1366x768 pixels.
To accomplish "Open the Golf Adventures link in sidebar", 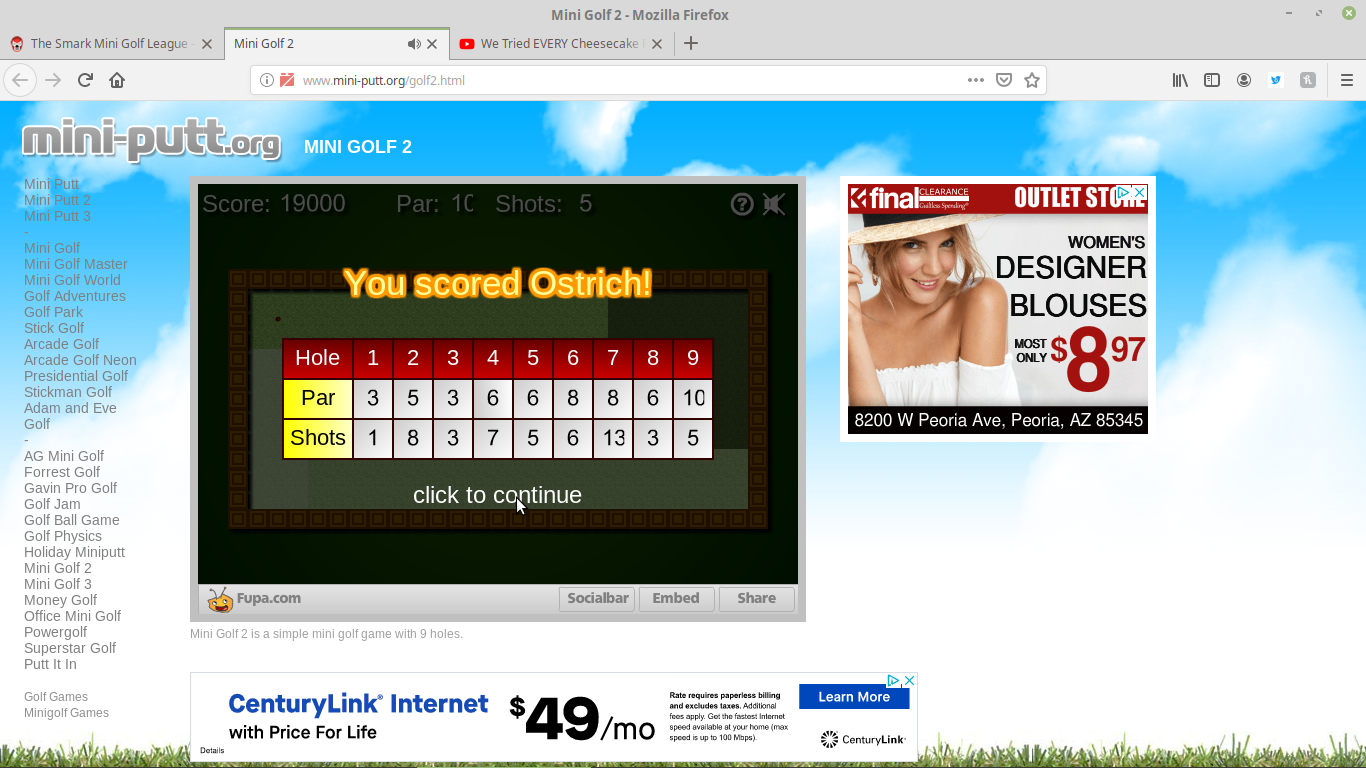I will point(75,296).
